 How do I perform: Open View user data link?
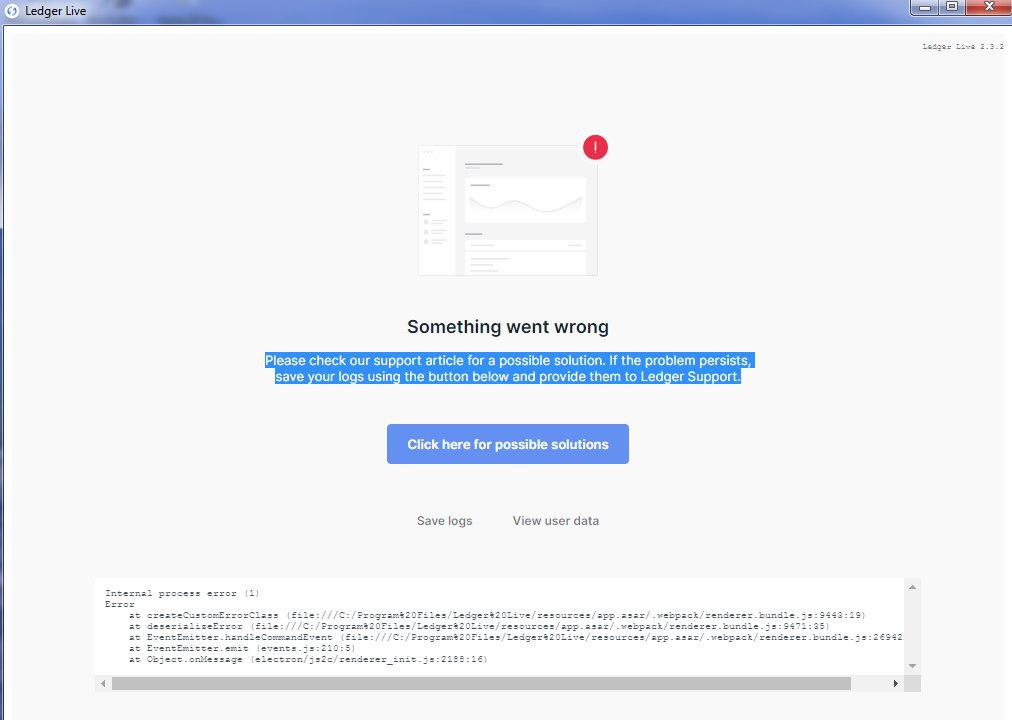[x=556, y=521]
